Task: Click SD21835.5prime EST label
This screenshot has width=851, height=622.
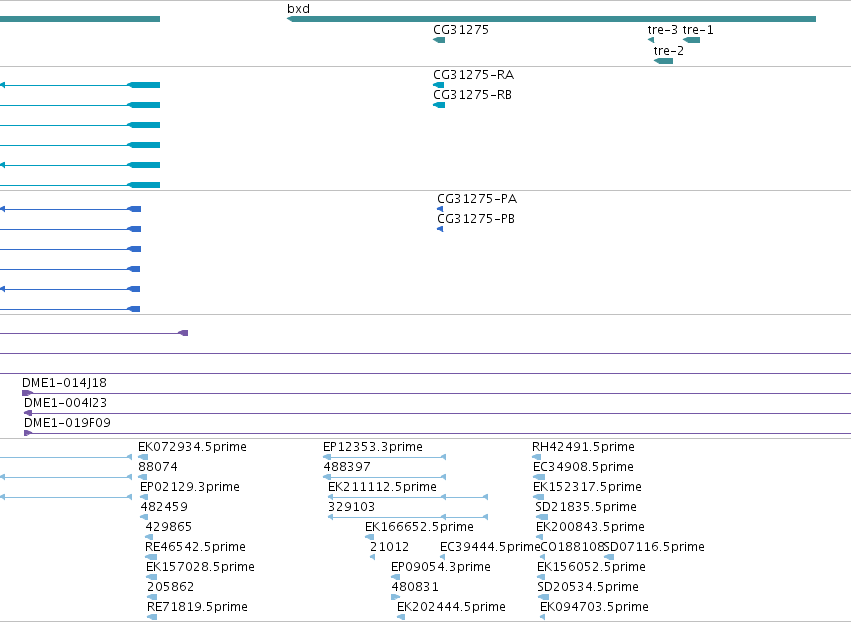Action: pyautogui.click(x=586, y=507)
